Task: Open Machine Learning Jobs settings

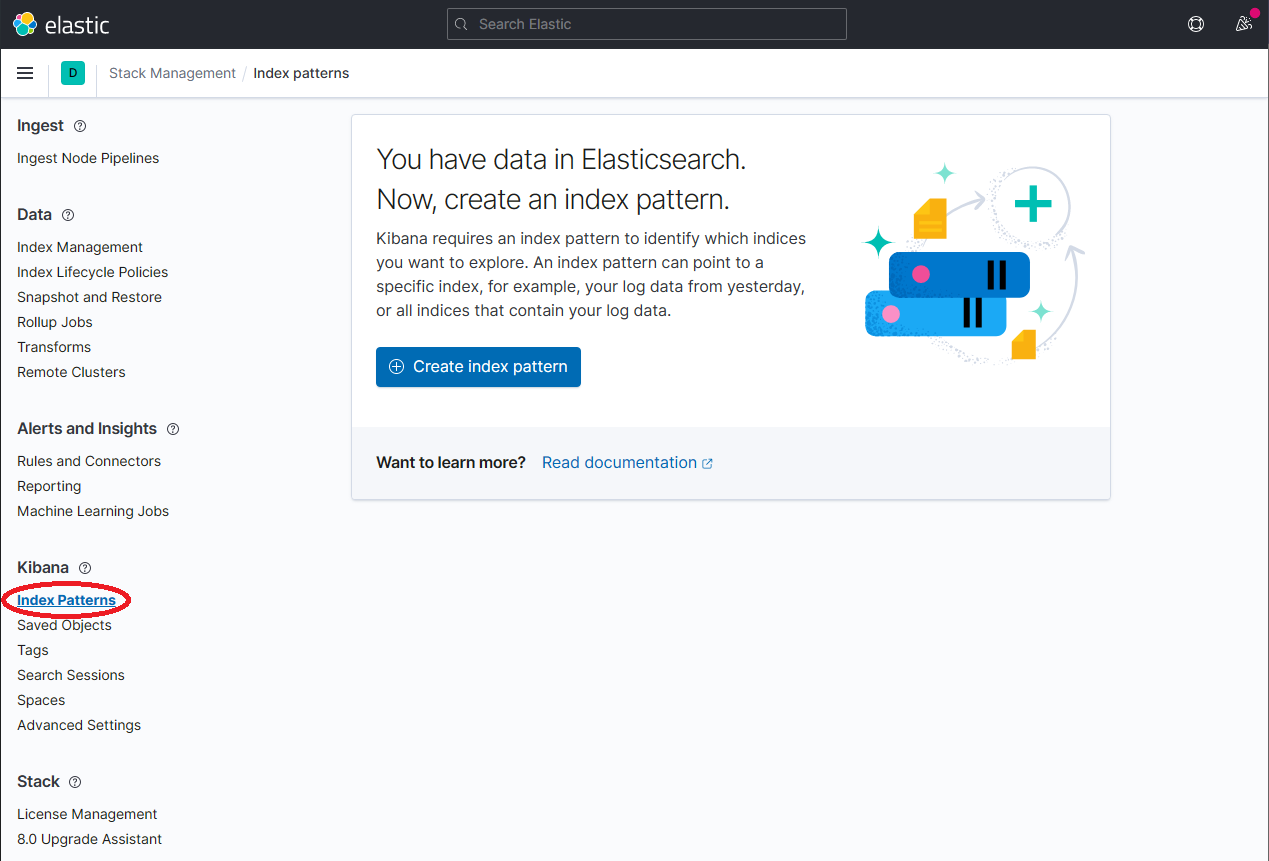Action: coord(92,511)
